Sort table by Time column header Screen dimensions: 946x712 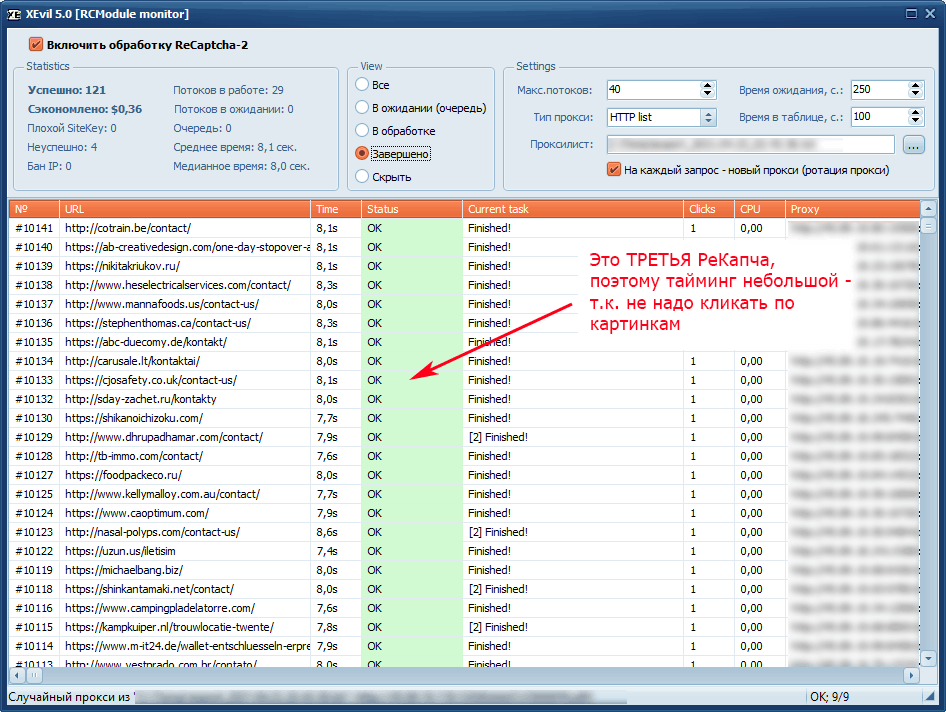(336, 209)
